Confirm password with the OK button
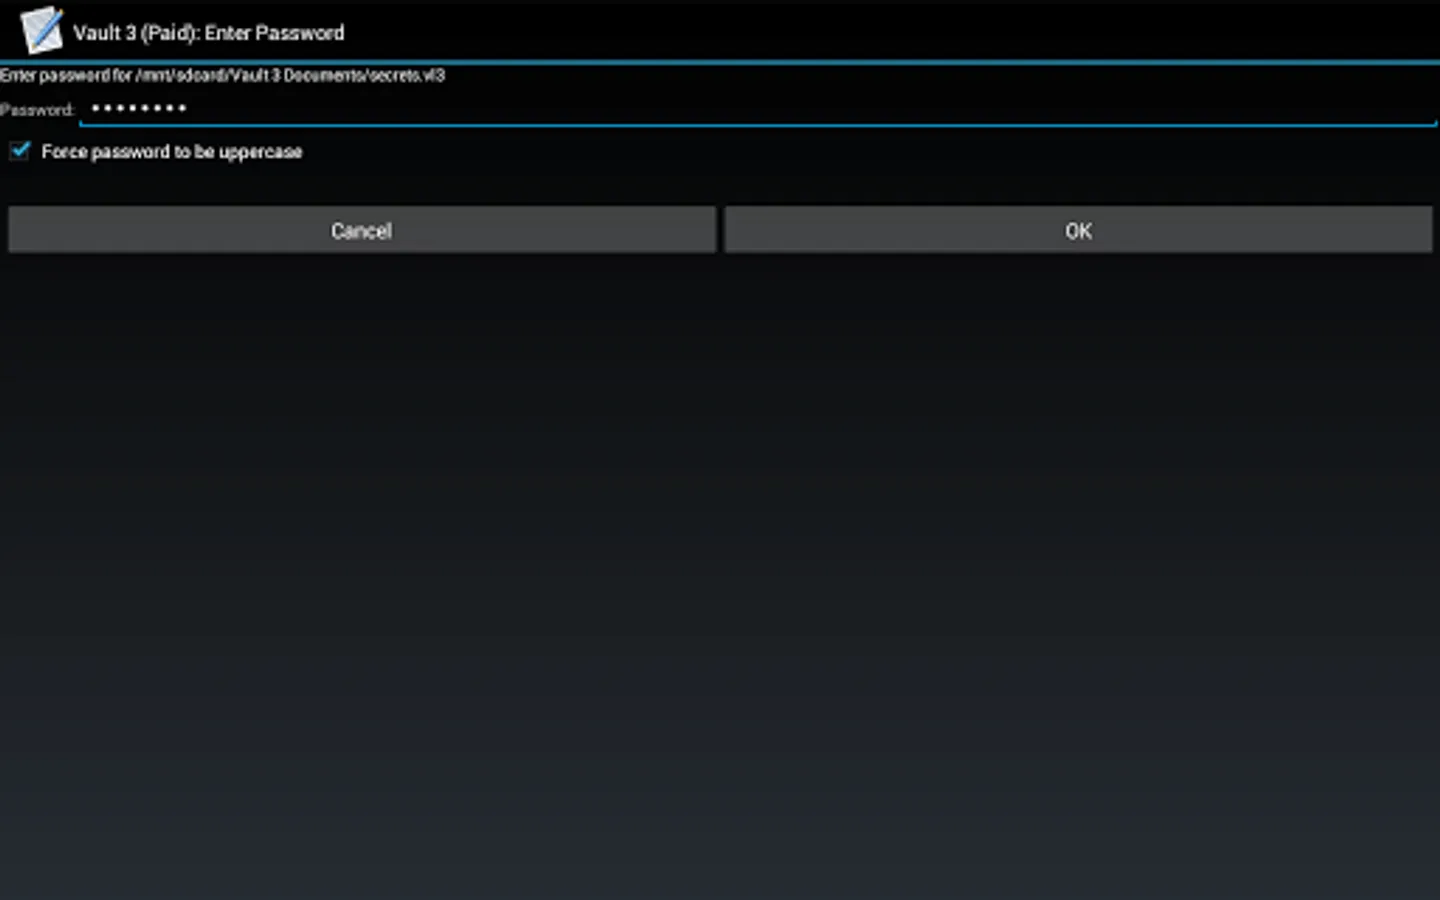Screen dimensions: 1440x900 (1078, 230)
